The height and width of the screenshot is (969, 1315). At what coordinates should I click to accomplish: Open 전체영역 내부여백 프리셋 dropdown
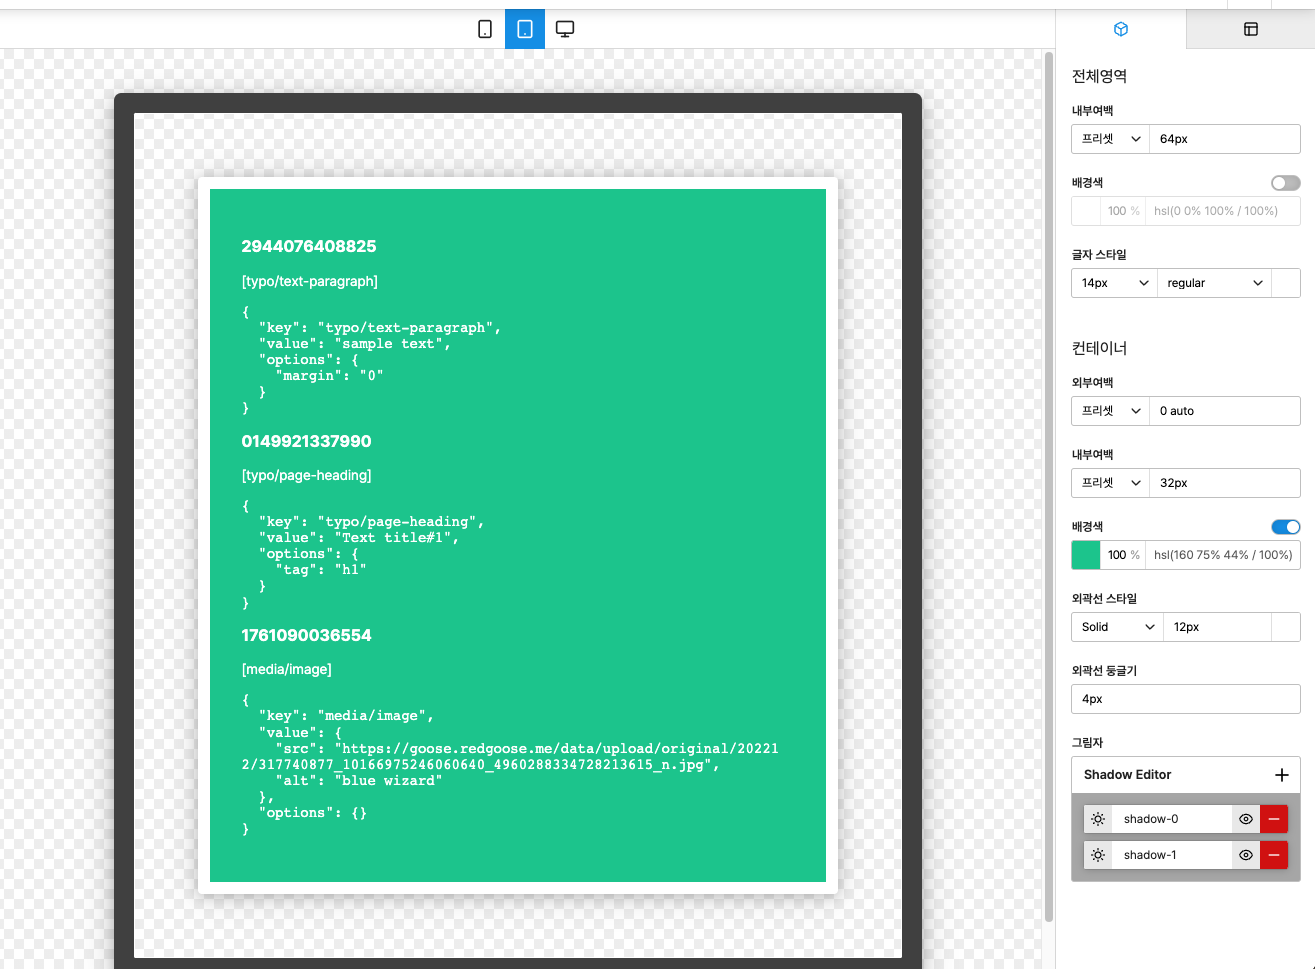[1110, 139]
